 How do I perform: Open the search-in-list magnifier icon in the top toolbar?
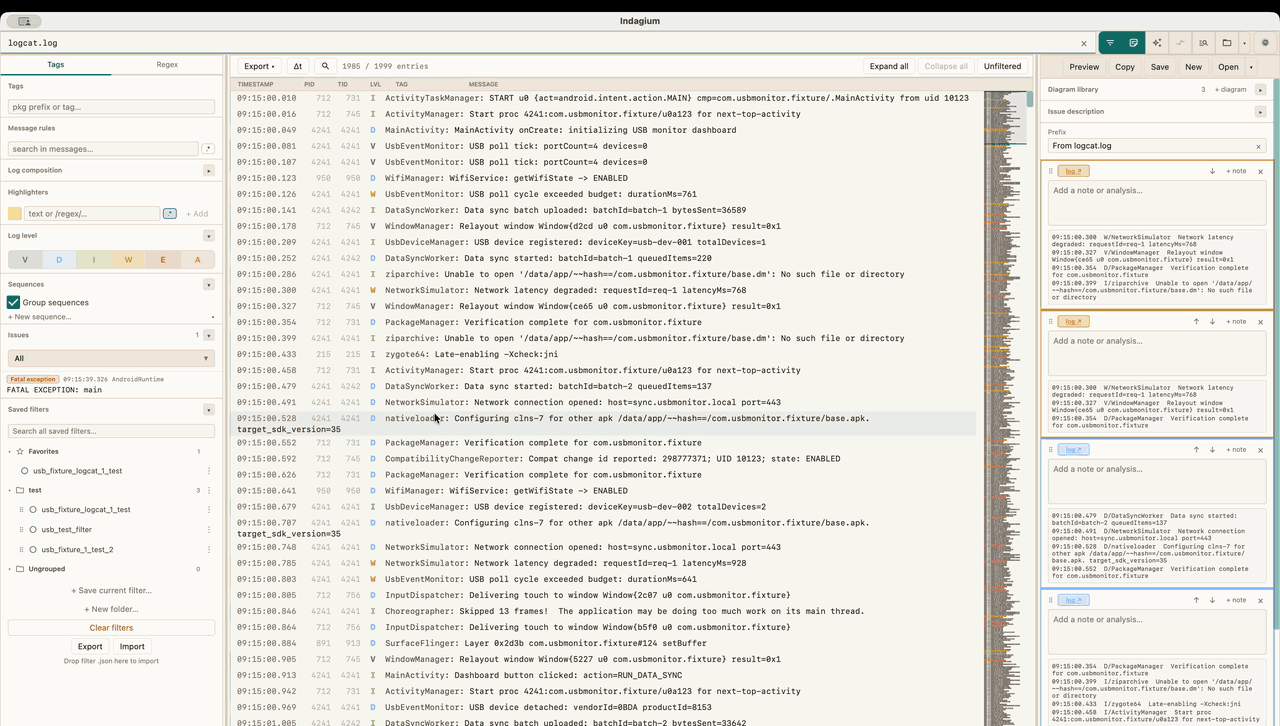click(1203, 43)
